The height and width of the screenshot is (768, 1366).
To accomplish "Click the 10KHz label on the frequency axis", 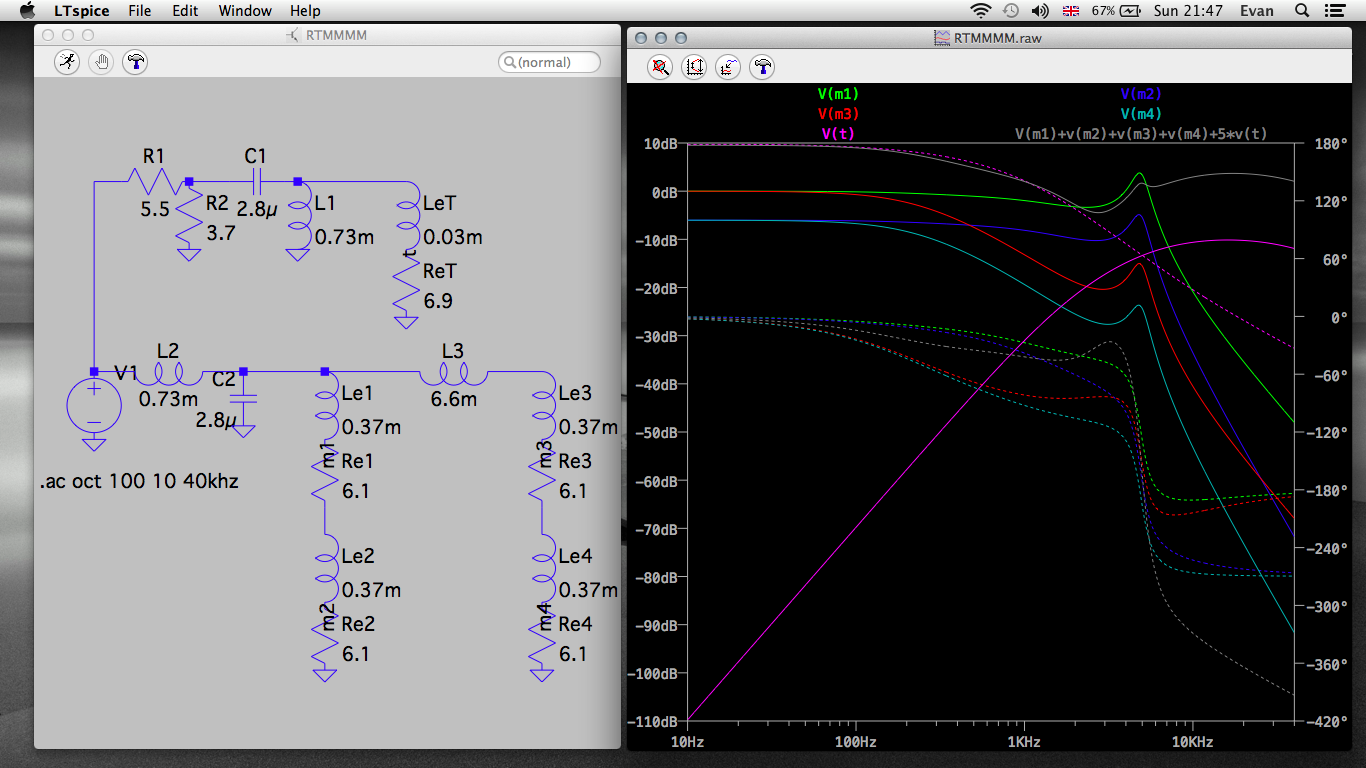I will [x=1192, y=742].
